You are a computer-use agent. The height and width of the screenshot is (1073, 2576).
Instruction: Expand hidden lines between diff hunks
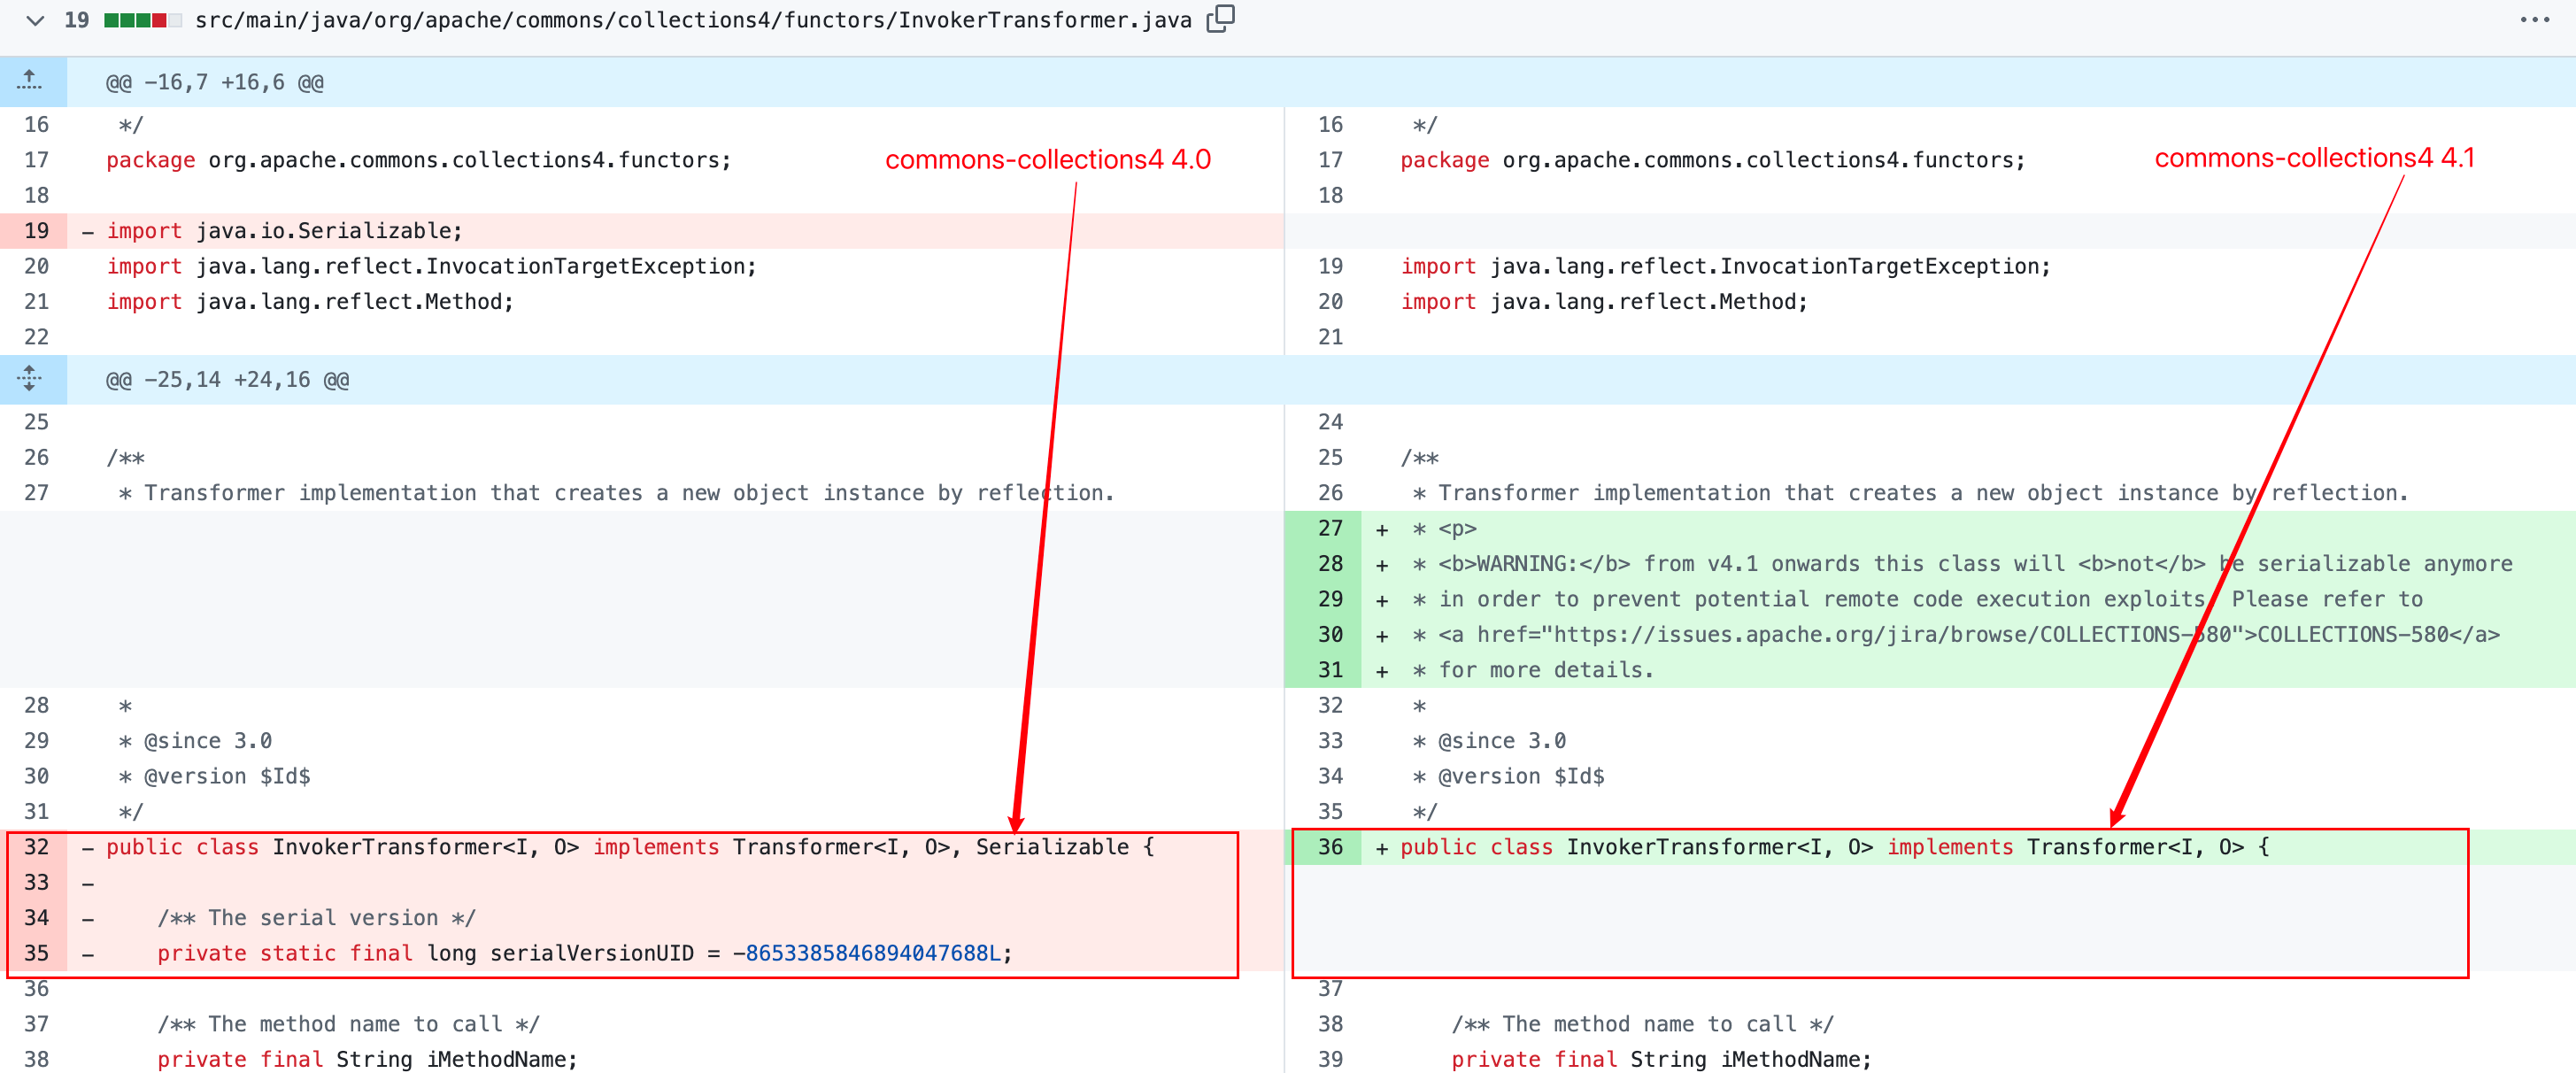click(30, 379)
